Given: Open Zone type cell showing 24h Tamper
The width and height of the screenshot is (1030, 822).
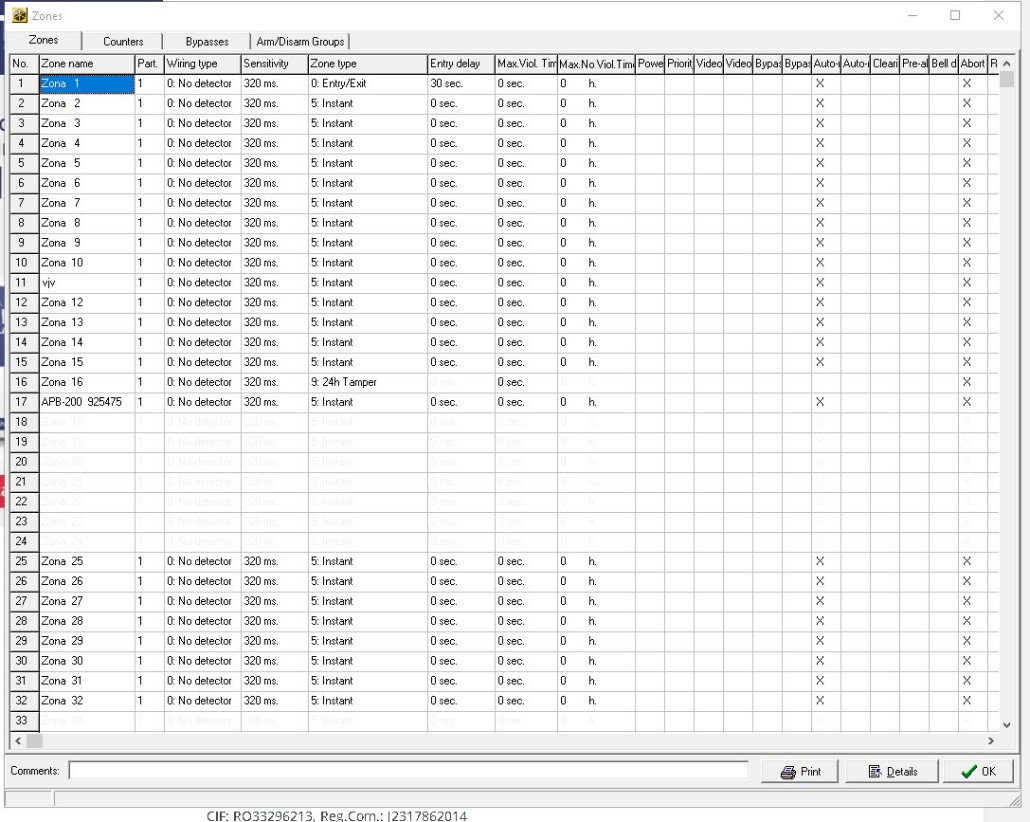Looking at the screenshot, I should tap(366, 382).
